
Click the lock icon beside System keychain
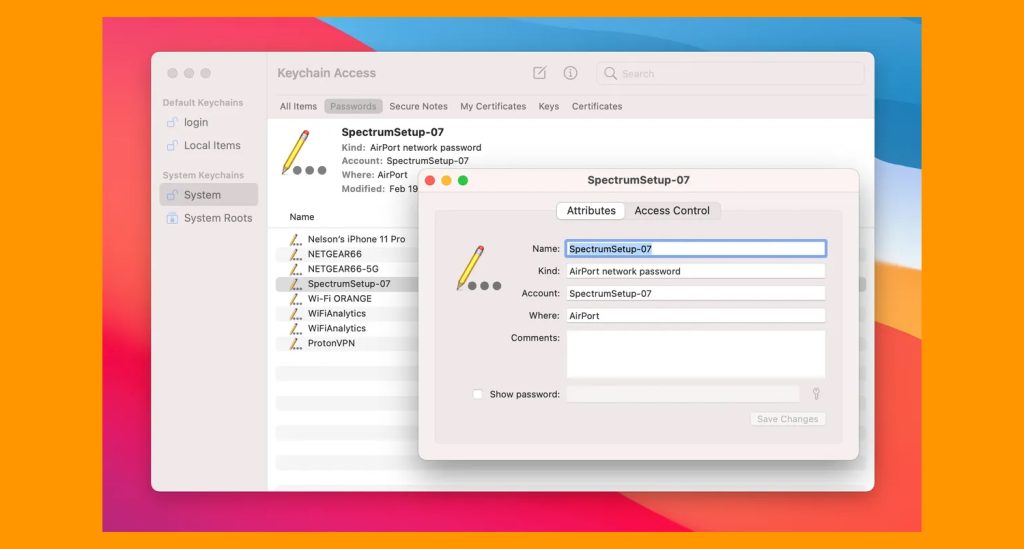172,195
